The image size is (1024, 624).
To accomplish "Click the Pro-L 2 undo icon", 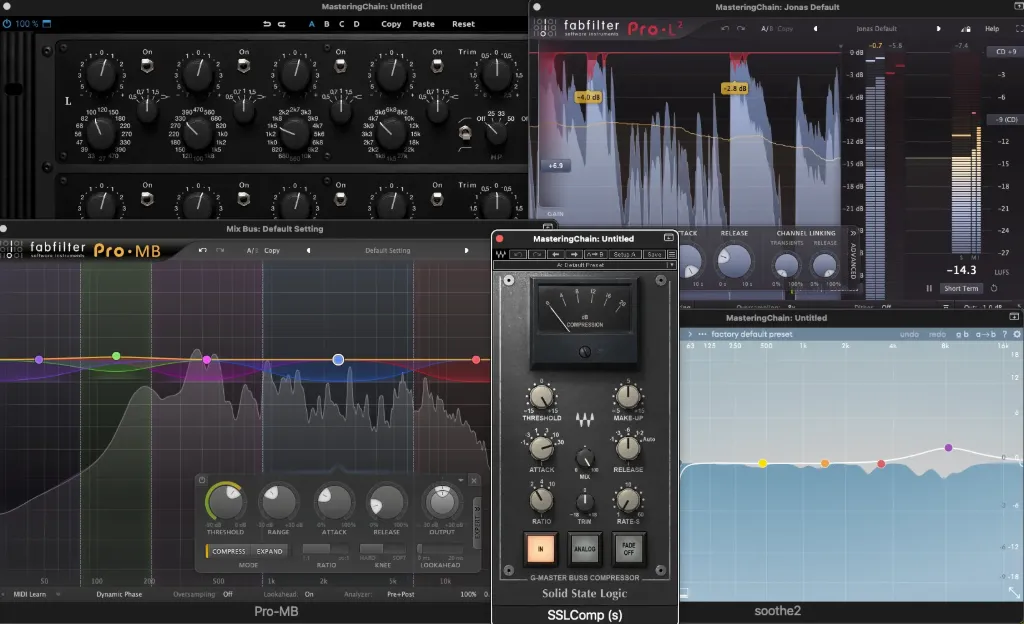I will tap(725, 29).
